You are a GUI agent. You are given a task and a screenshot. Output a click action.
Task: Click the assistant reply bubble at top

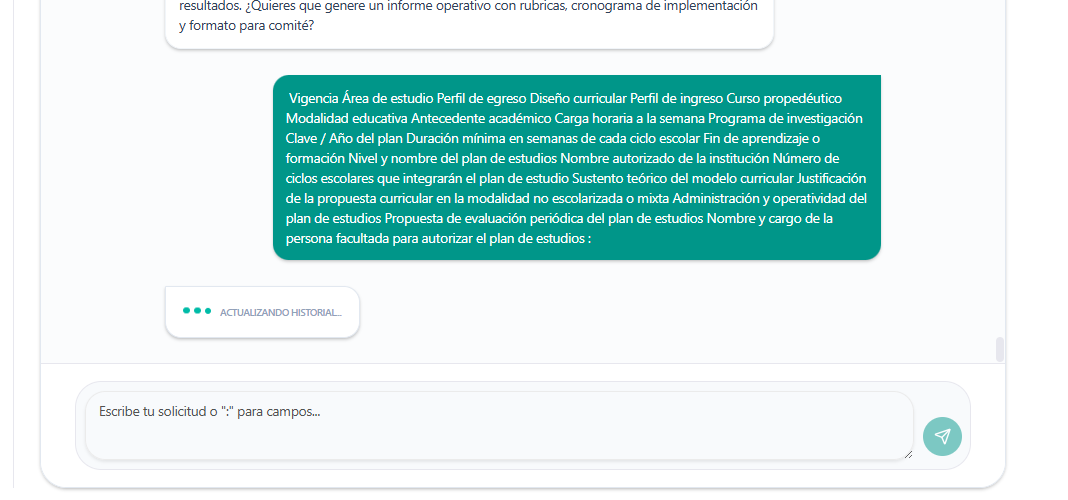(x=468, y=20)
